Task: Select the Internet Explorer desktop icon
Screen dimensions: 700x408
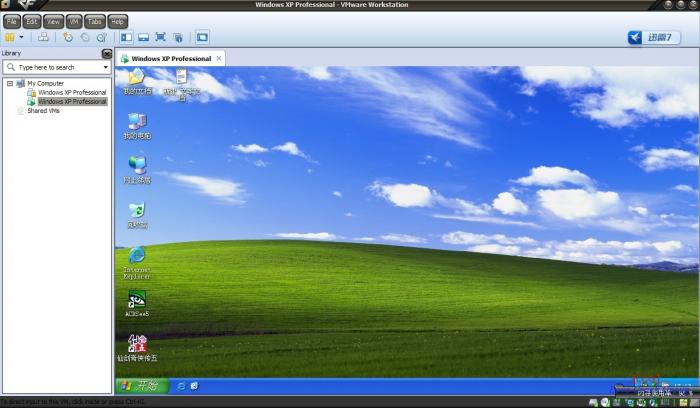Action: point(137,263)
